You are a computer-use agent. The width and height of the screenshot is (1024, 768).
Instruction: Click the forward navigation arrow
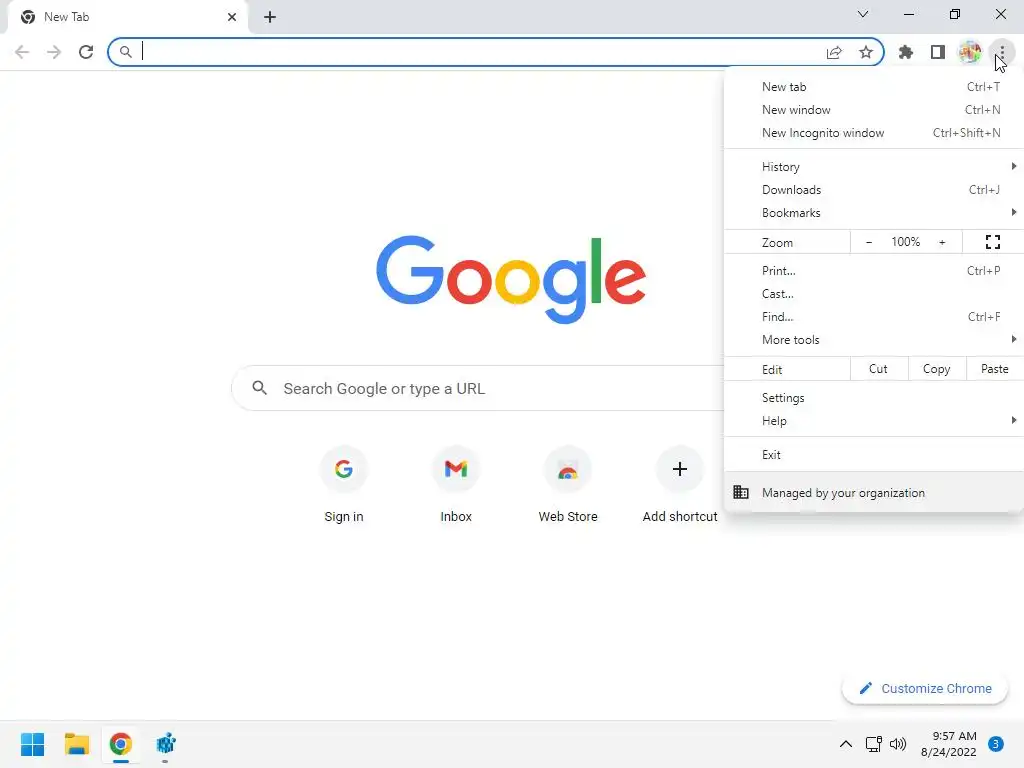pos(54,52)
